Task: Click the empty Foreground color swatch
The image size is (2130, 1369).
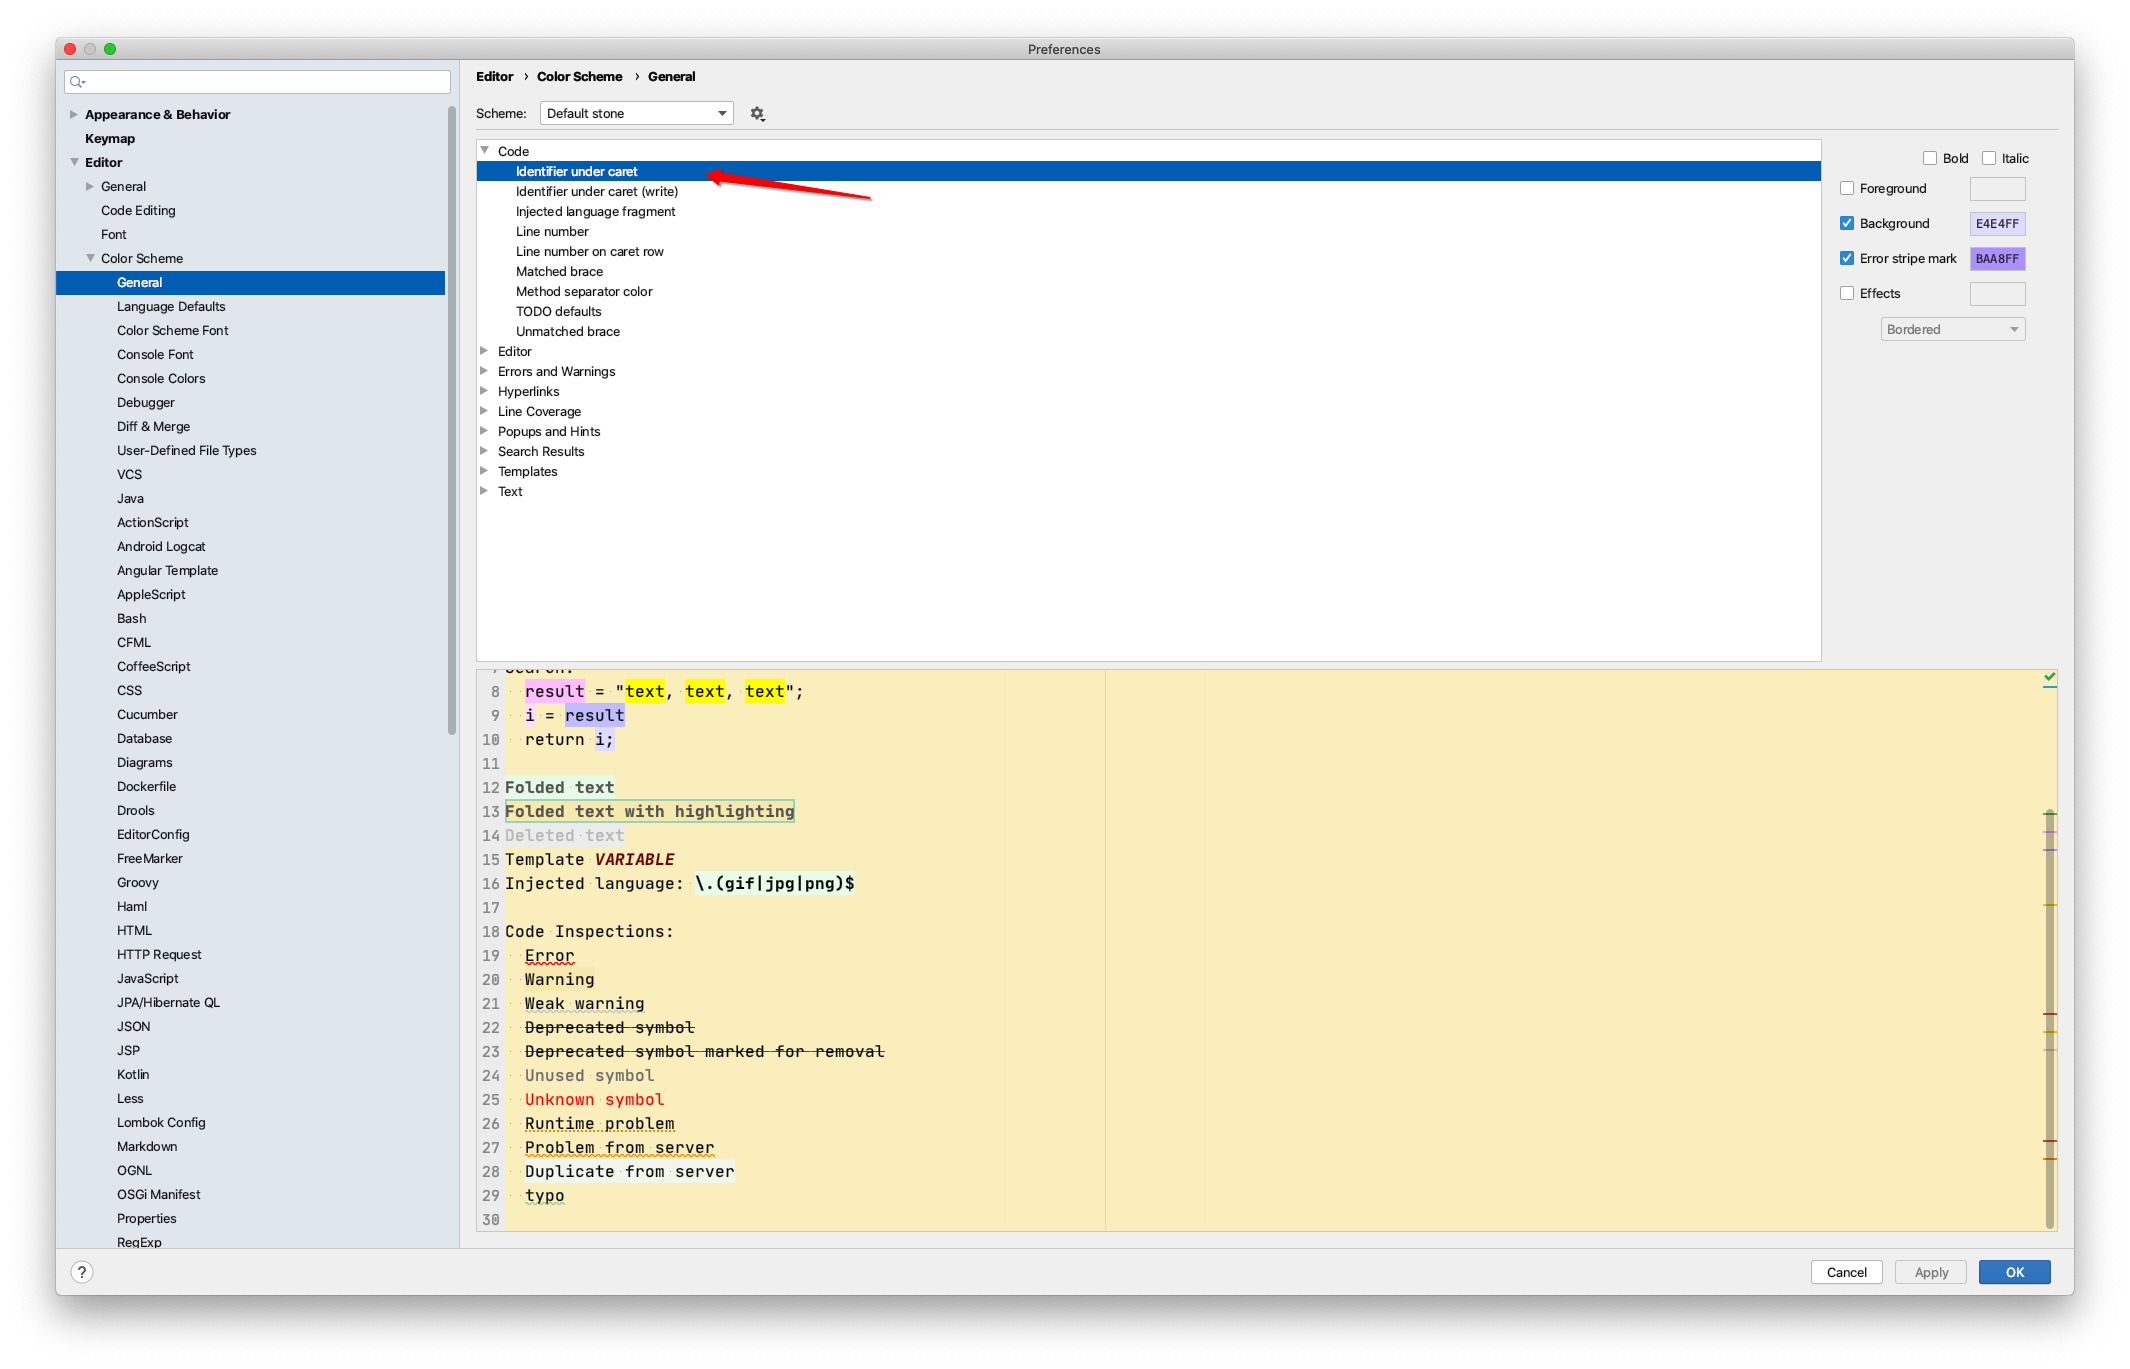Action: [x=1997, y=188]
